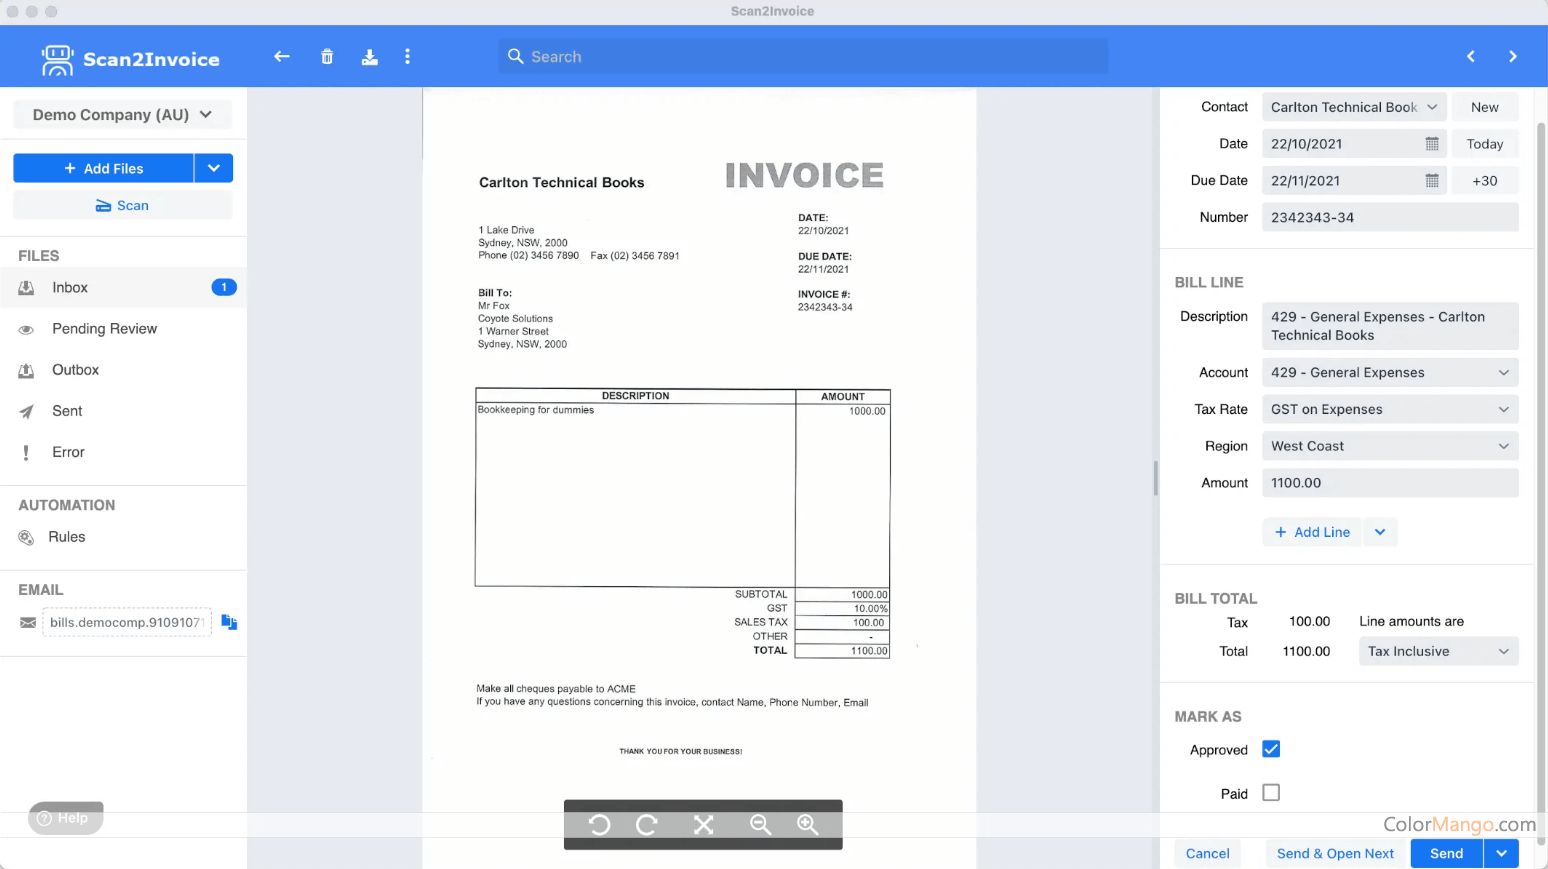The width and height of the screenshot is (1548, 869).
Task: Zoom in on the invoice preview
Action: [808, 824]
